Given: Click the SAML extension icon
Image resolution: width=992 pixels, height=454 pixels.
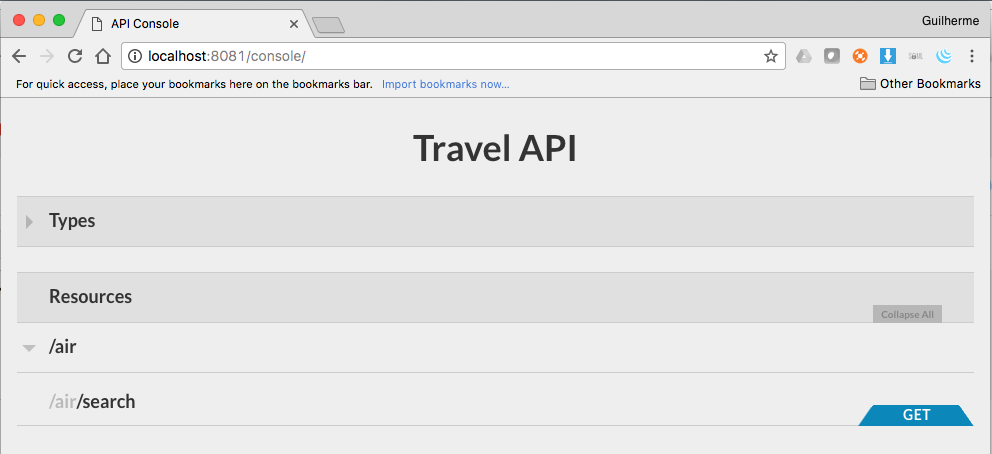Looking at the screenshot, I should 915,56.
